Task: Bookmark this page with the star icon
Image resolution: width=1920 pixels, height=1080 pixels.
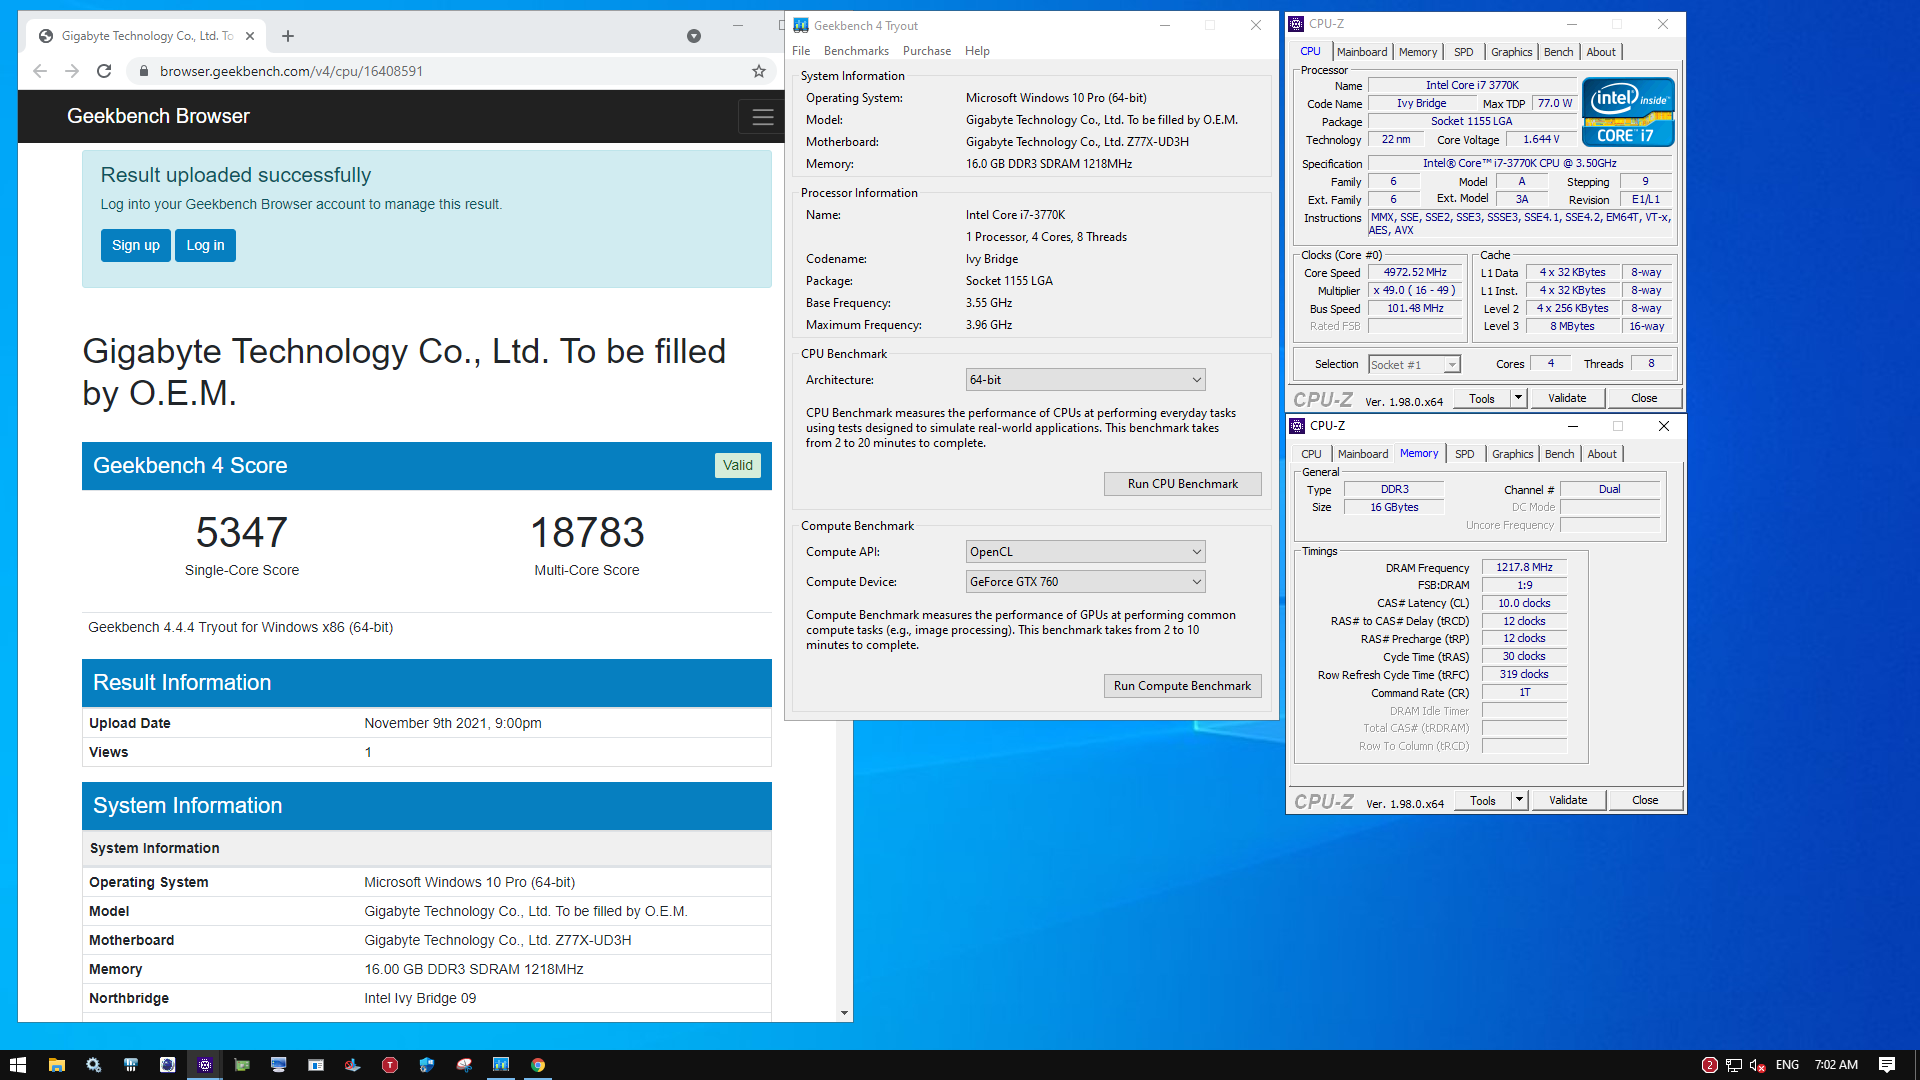Action: point(759,71)
